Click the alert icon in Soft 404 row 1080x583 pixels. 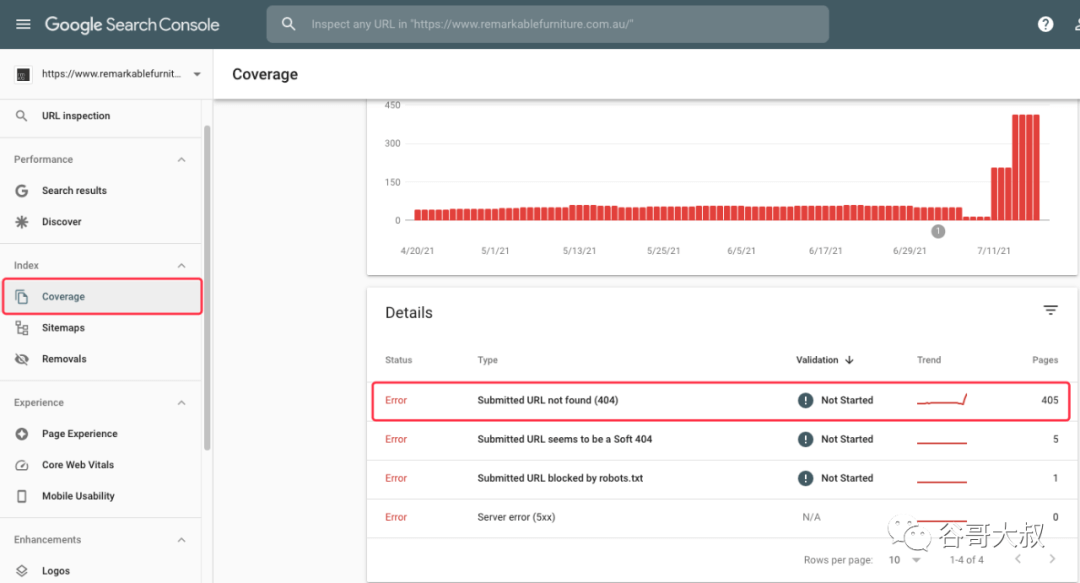coord(805,440)
